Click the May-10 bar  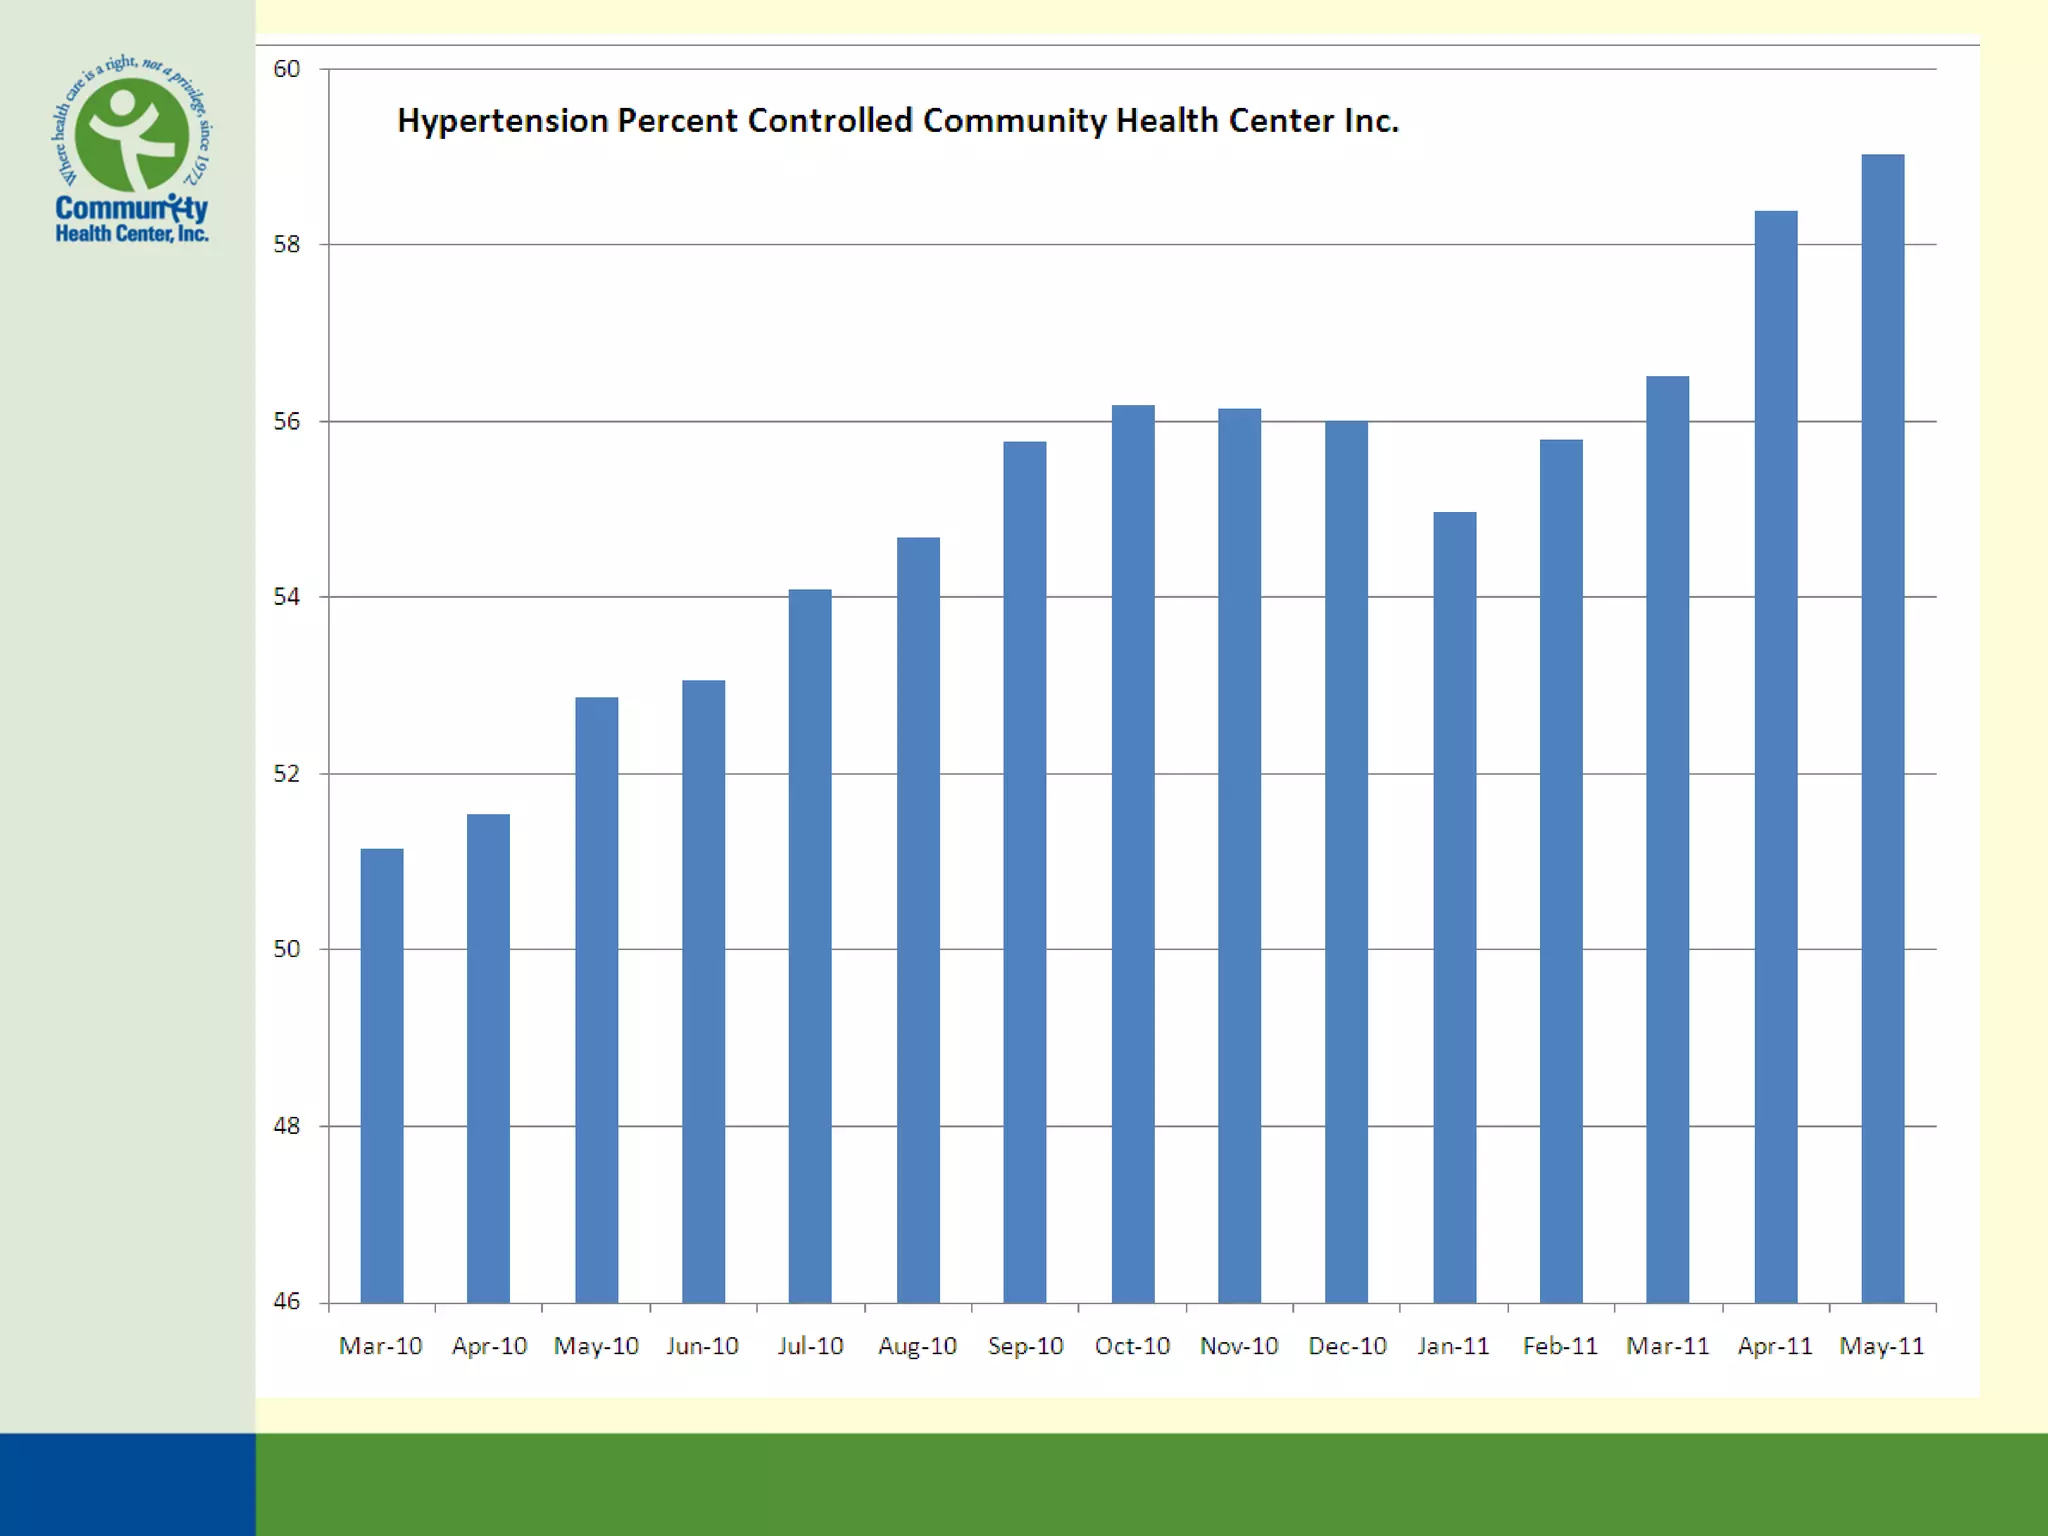click(596, 1000)
